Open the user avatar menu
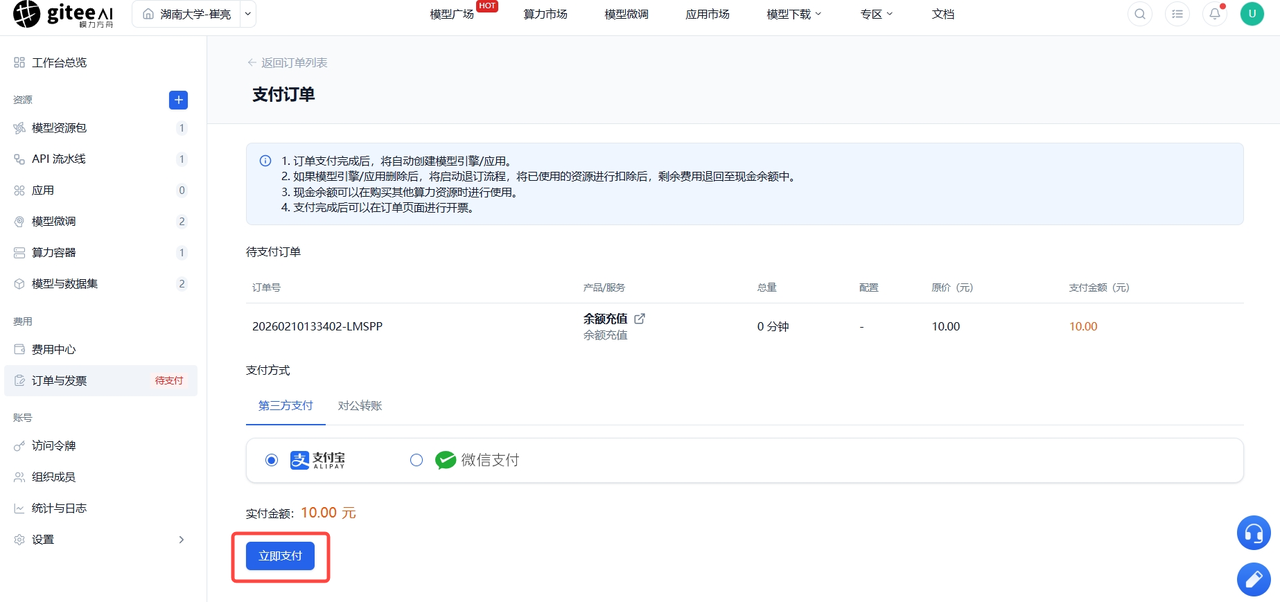Image resolution: width=1280 pixels, height=602 pixels. [1252, 14]
